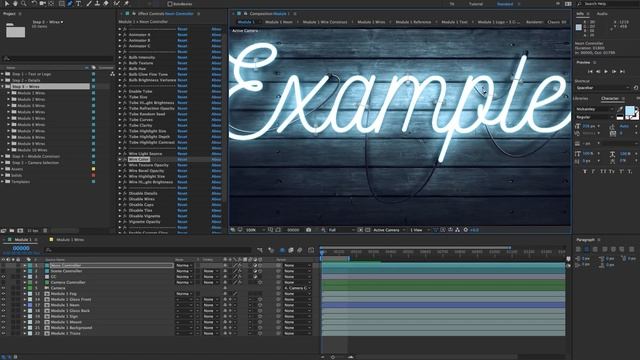This screenshot has height=360, width=640.
Task: Hide the Module 1 Glass Front layer
Action: click(3, 300)
